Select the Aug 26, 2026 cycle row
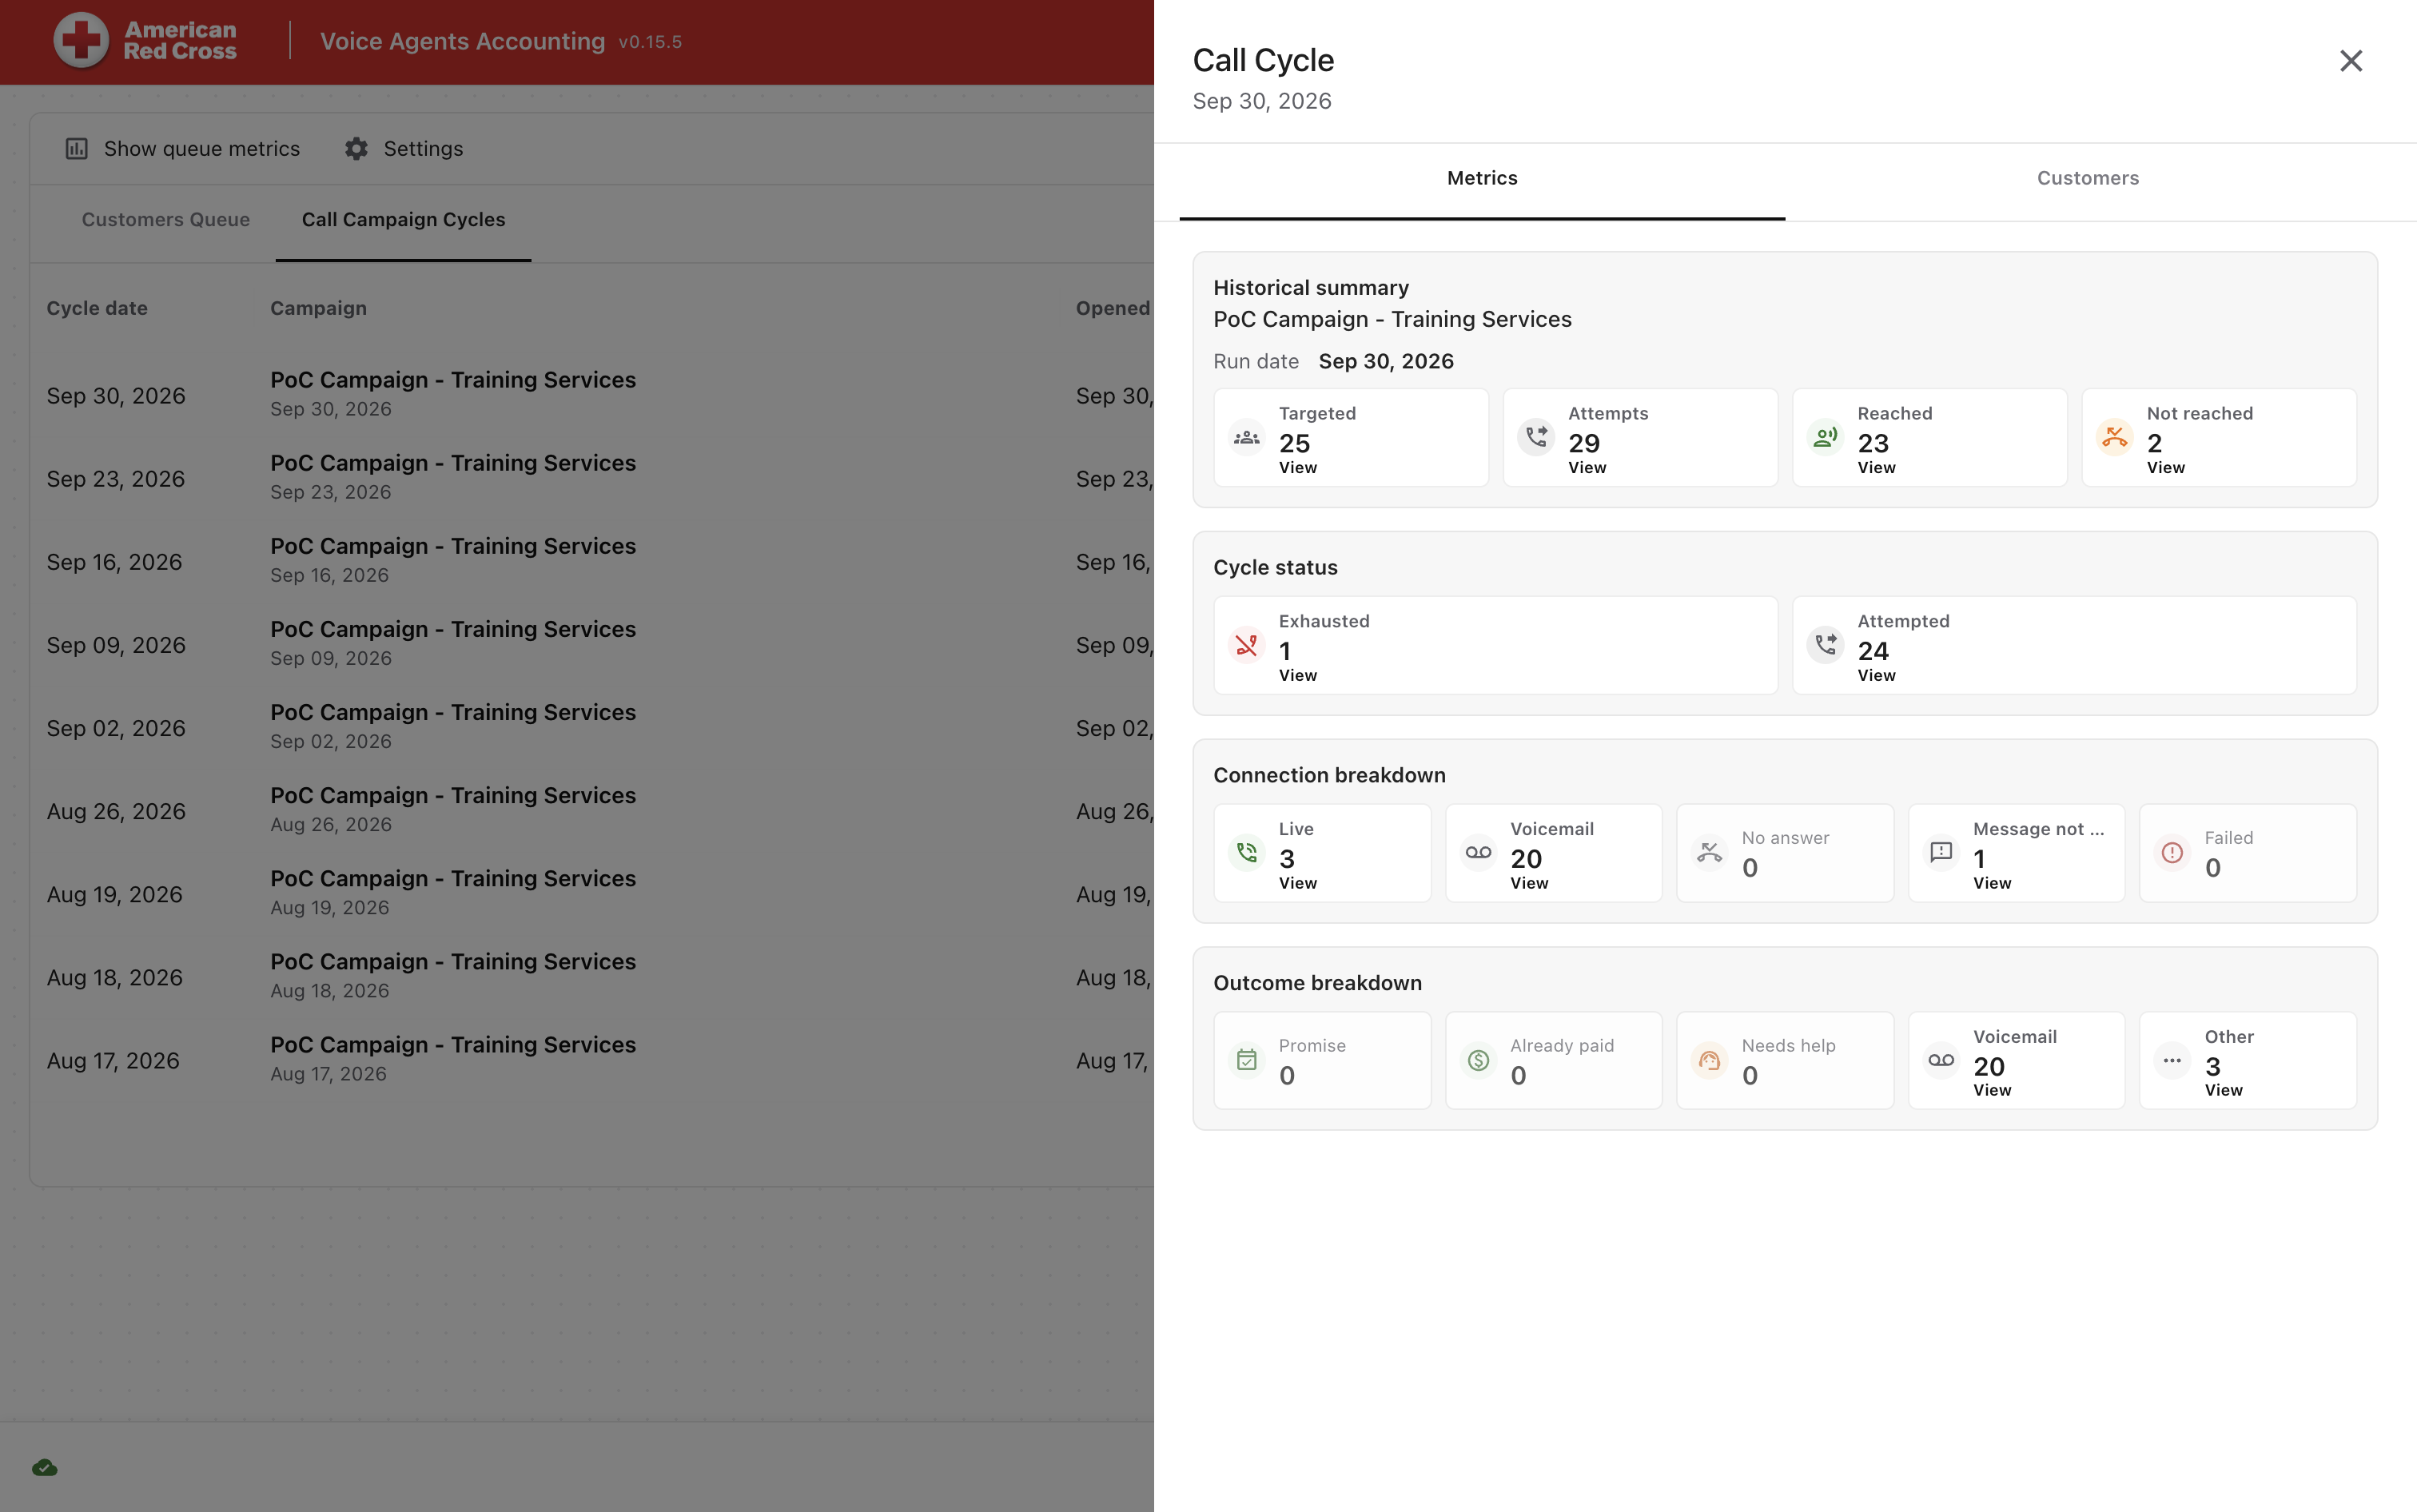Image resolution: width=2417 pixels, height=1512 pixels. tap(592, 811)
